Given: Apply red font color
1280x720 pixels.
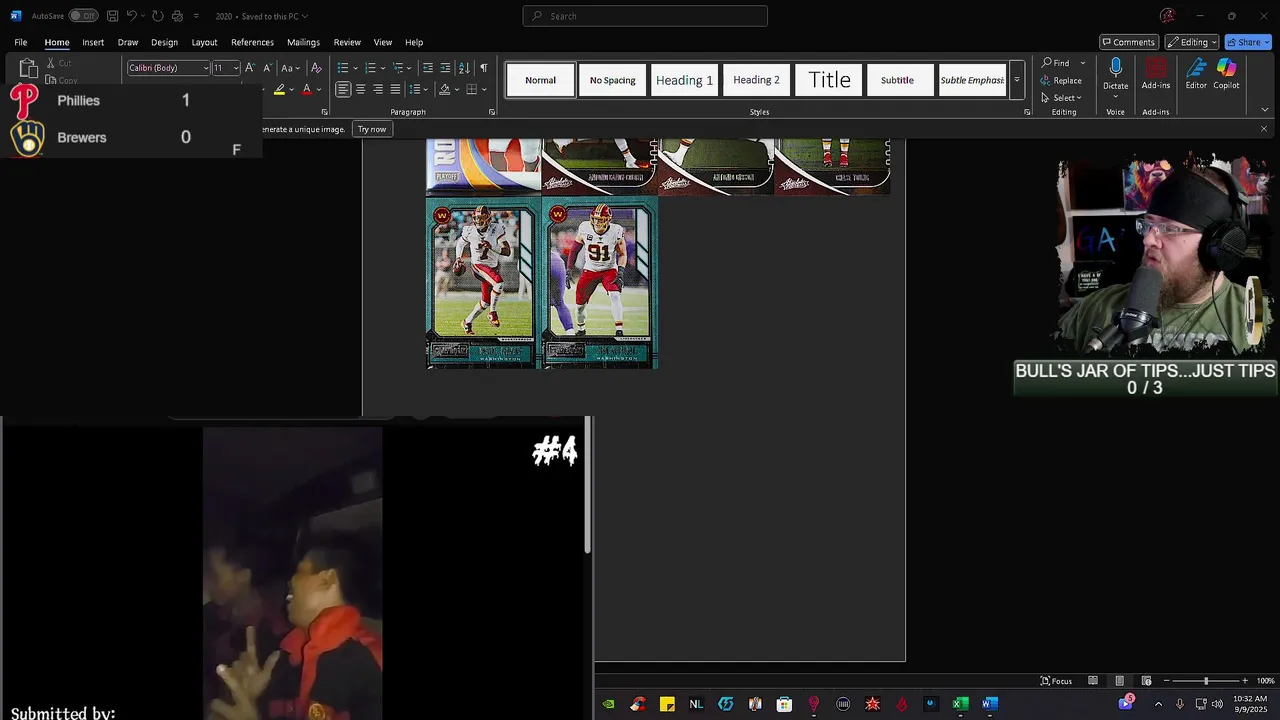Looking at the screenshot, I should click(307, 90).
